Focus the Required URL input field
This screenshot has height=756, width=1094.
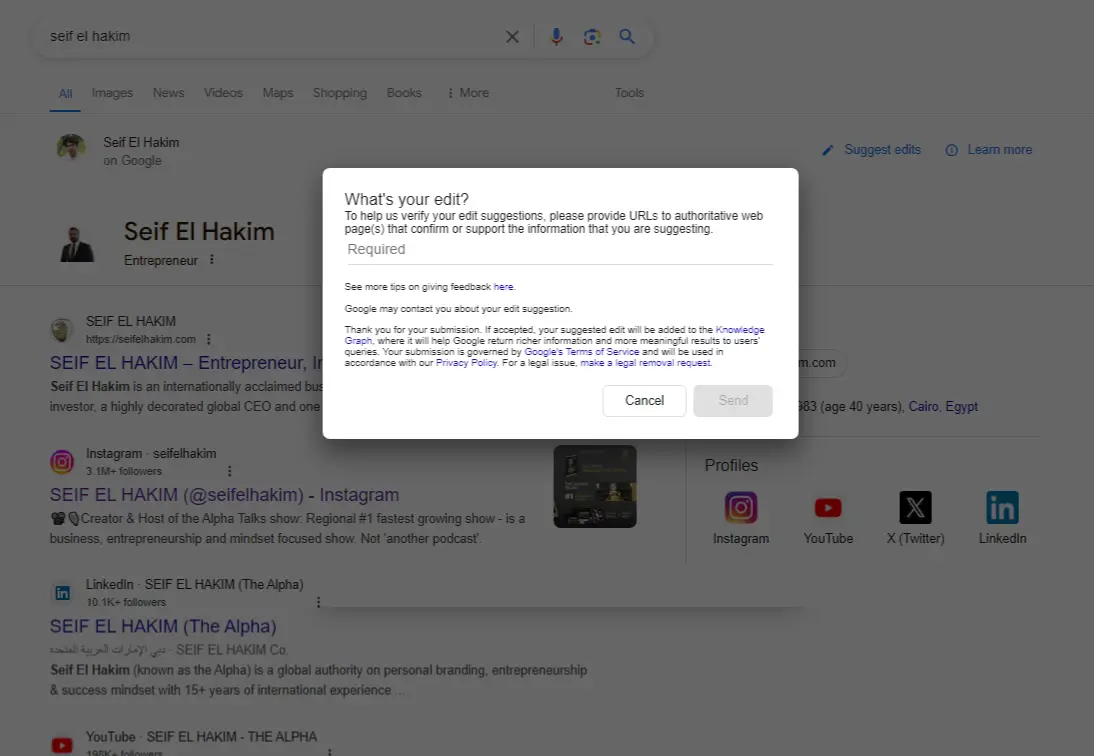point(560,250)
